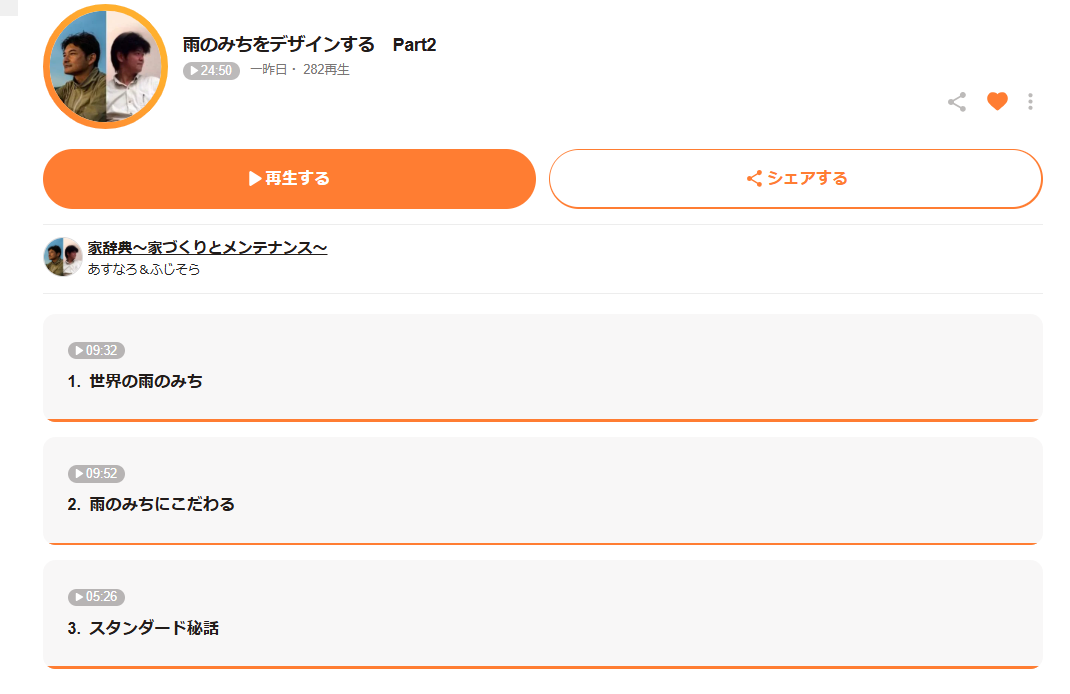This screenshot has width=1070, height=694.
Task: Open the 家辞典～家づくりとメンテナンス～ channel link
Action: pyautogui.click(x=207, y=248)
